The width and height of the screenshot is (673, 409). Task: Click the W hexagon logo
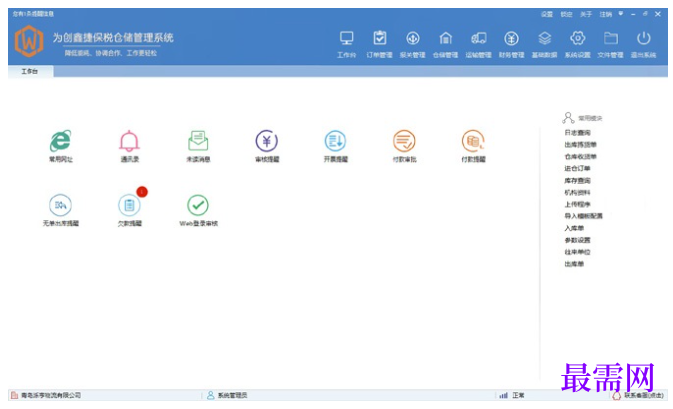29,41
